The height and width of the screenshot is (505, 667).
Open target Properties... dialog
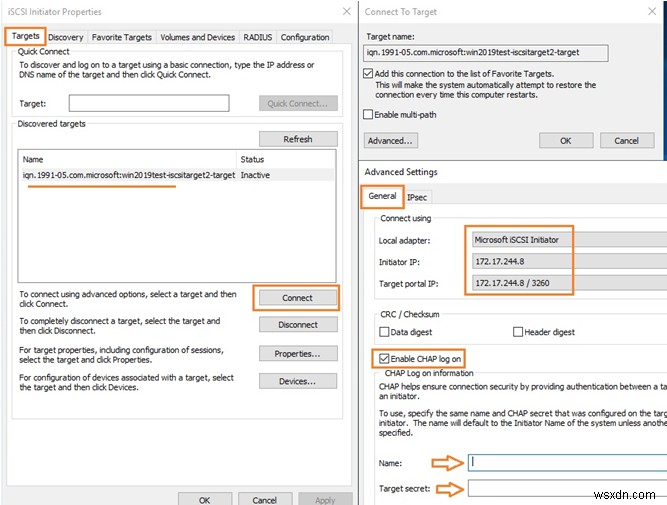[x=297, y=354]
